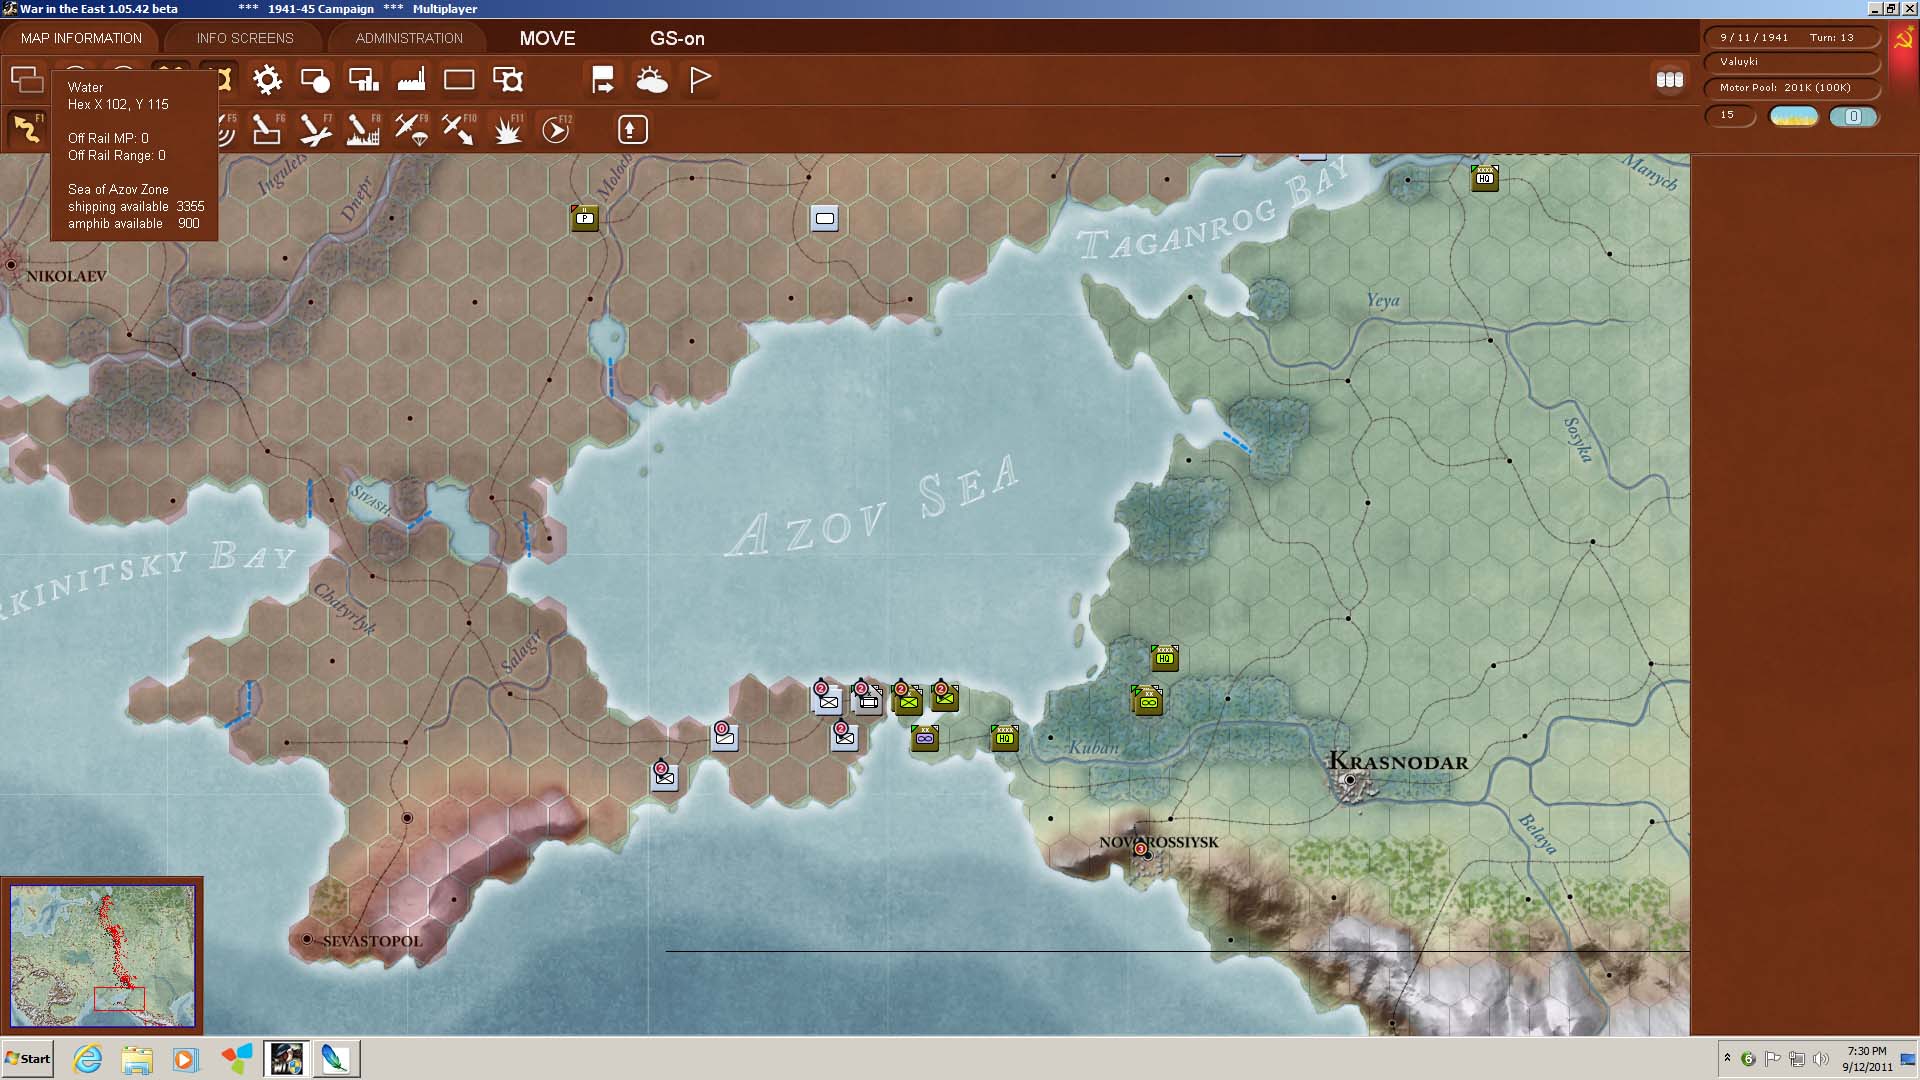Click the minimap thumbnail of the front

click(102, 955)
